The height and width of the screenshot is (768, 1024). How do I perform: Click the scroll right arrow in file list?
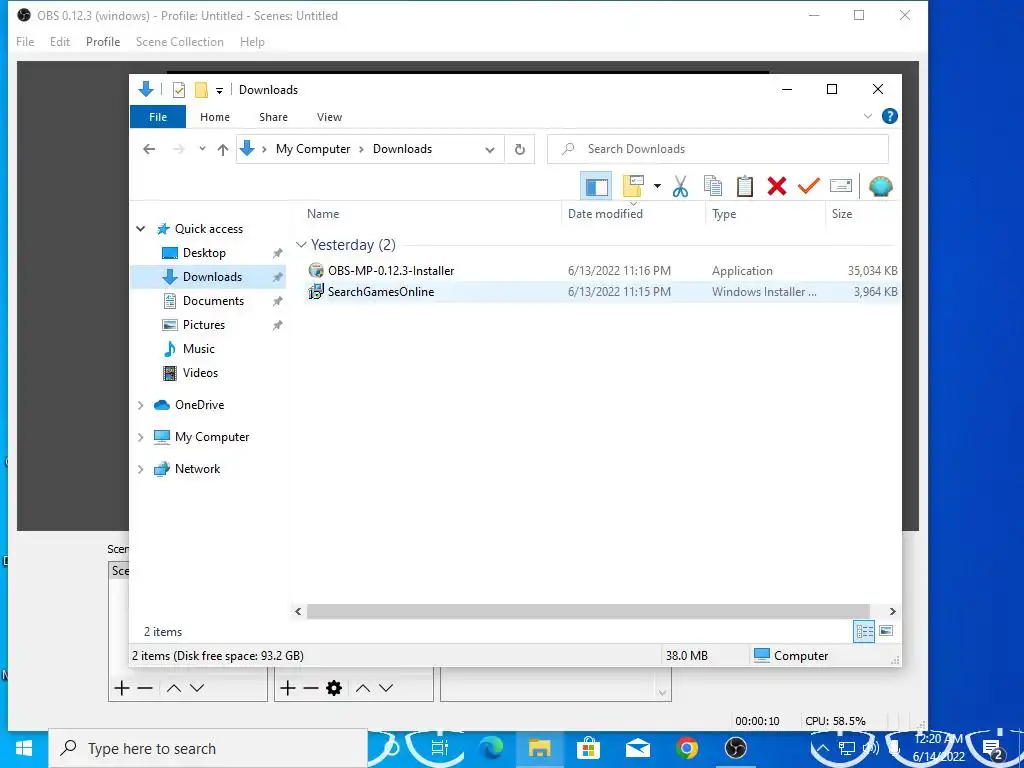[892, 611]
